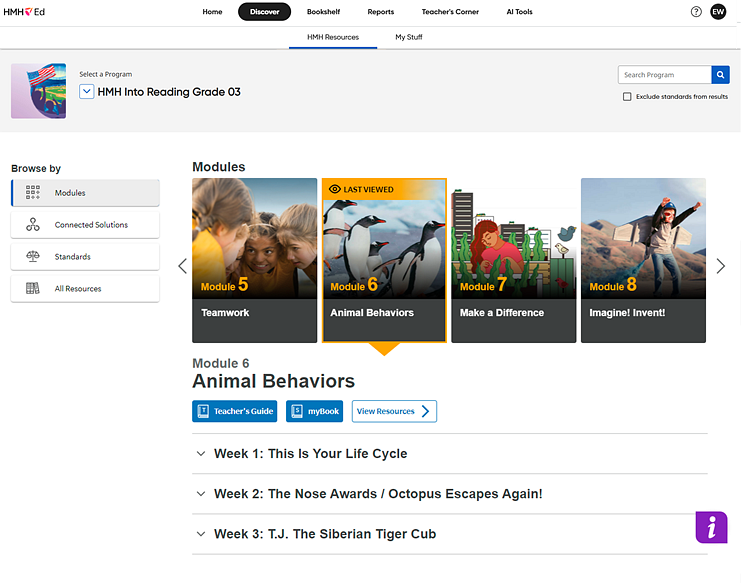Click the purple info icon button

click(711, 527)
